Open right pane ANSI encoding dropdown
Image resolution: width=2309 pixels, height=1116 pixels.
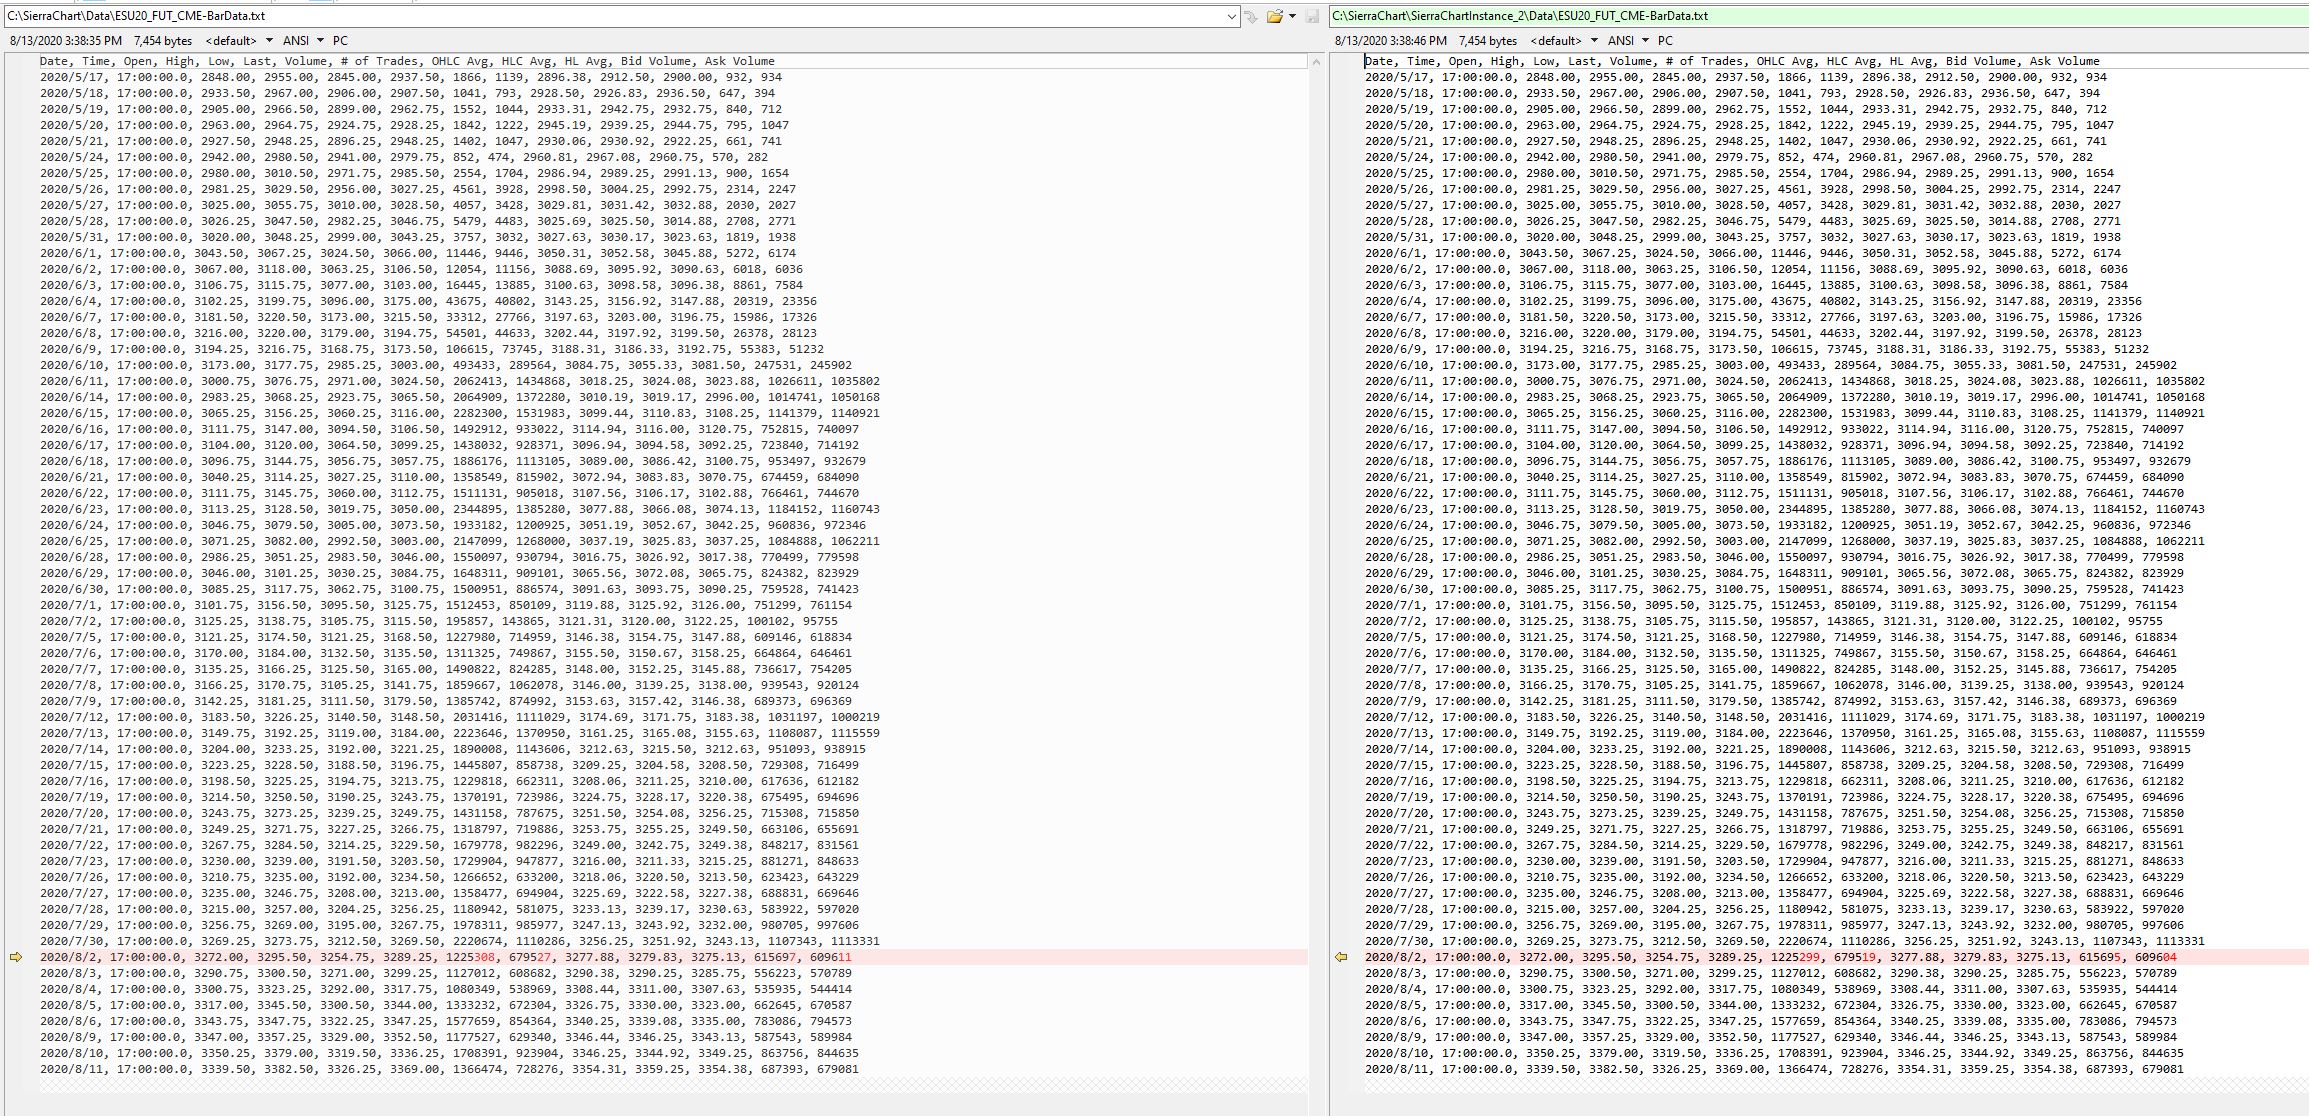pos(1645,41)
